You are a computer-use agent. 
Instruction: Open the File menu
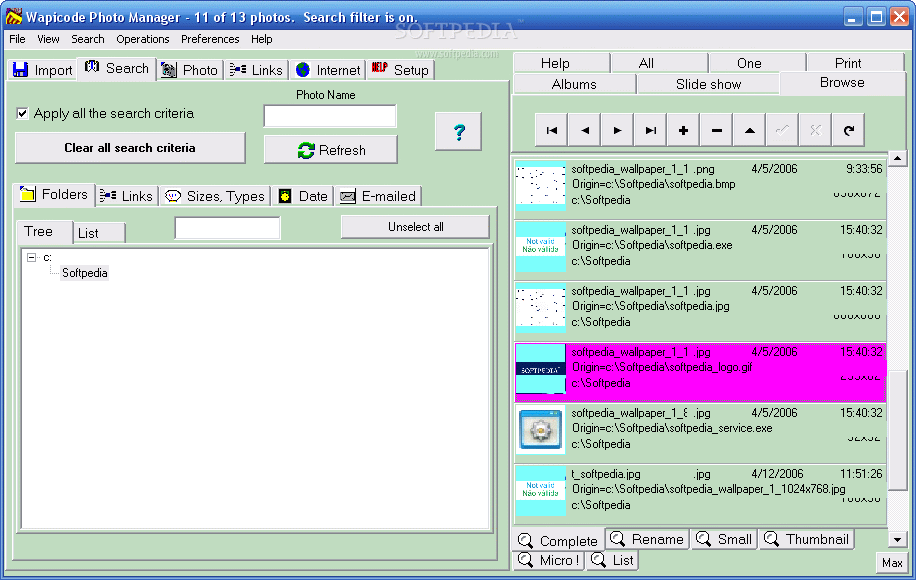pos(17,39)
